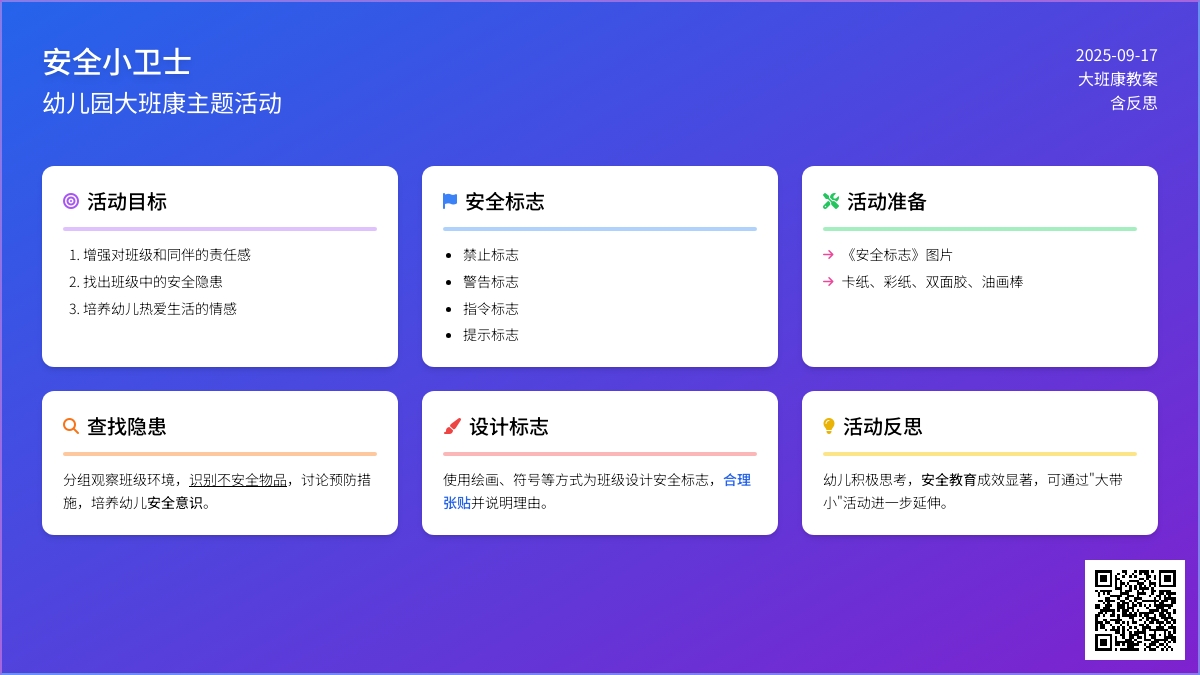
Task: Select the 警告标志 bullet item
Action: (x=491, y=282)
